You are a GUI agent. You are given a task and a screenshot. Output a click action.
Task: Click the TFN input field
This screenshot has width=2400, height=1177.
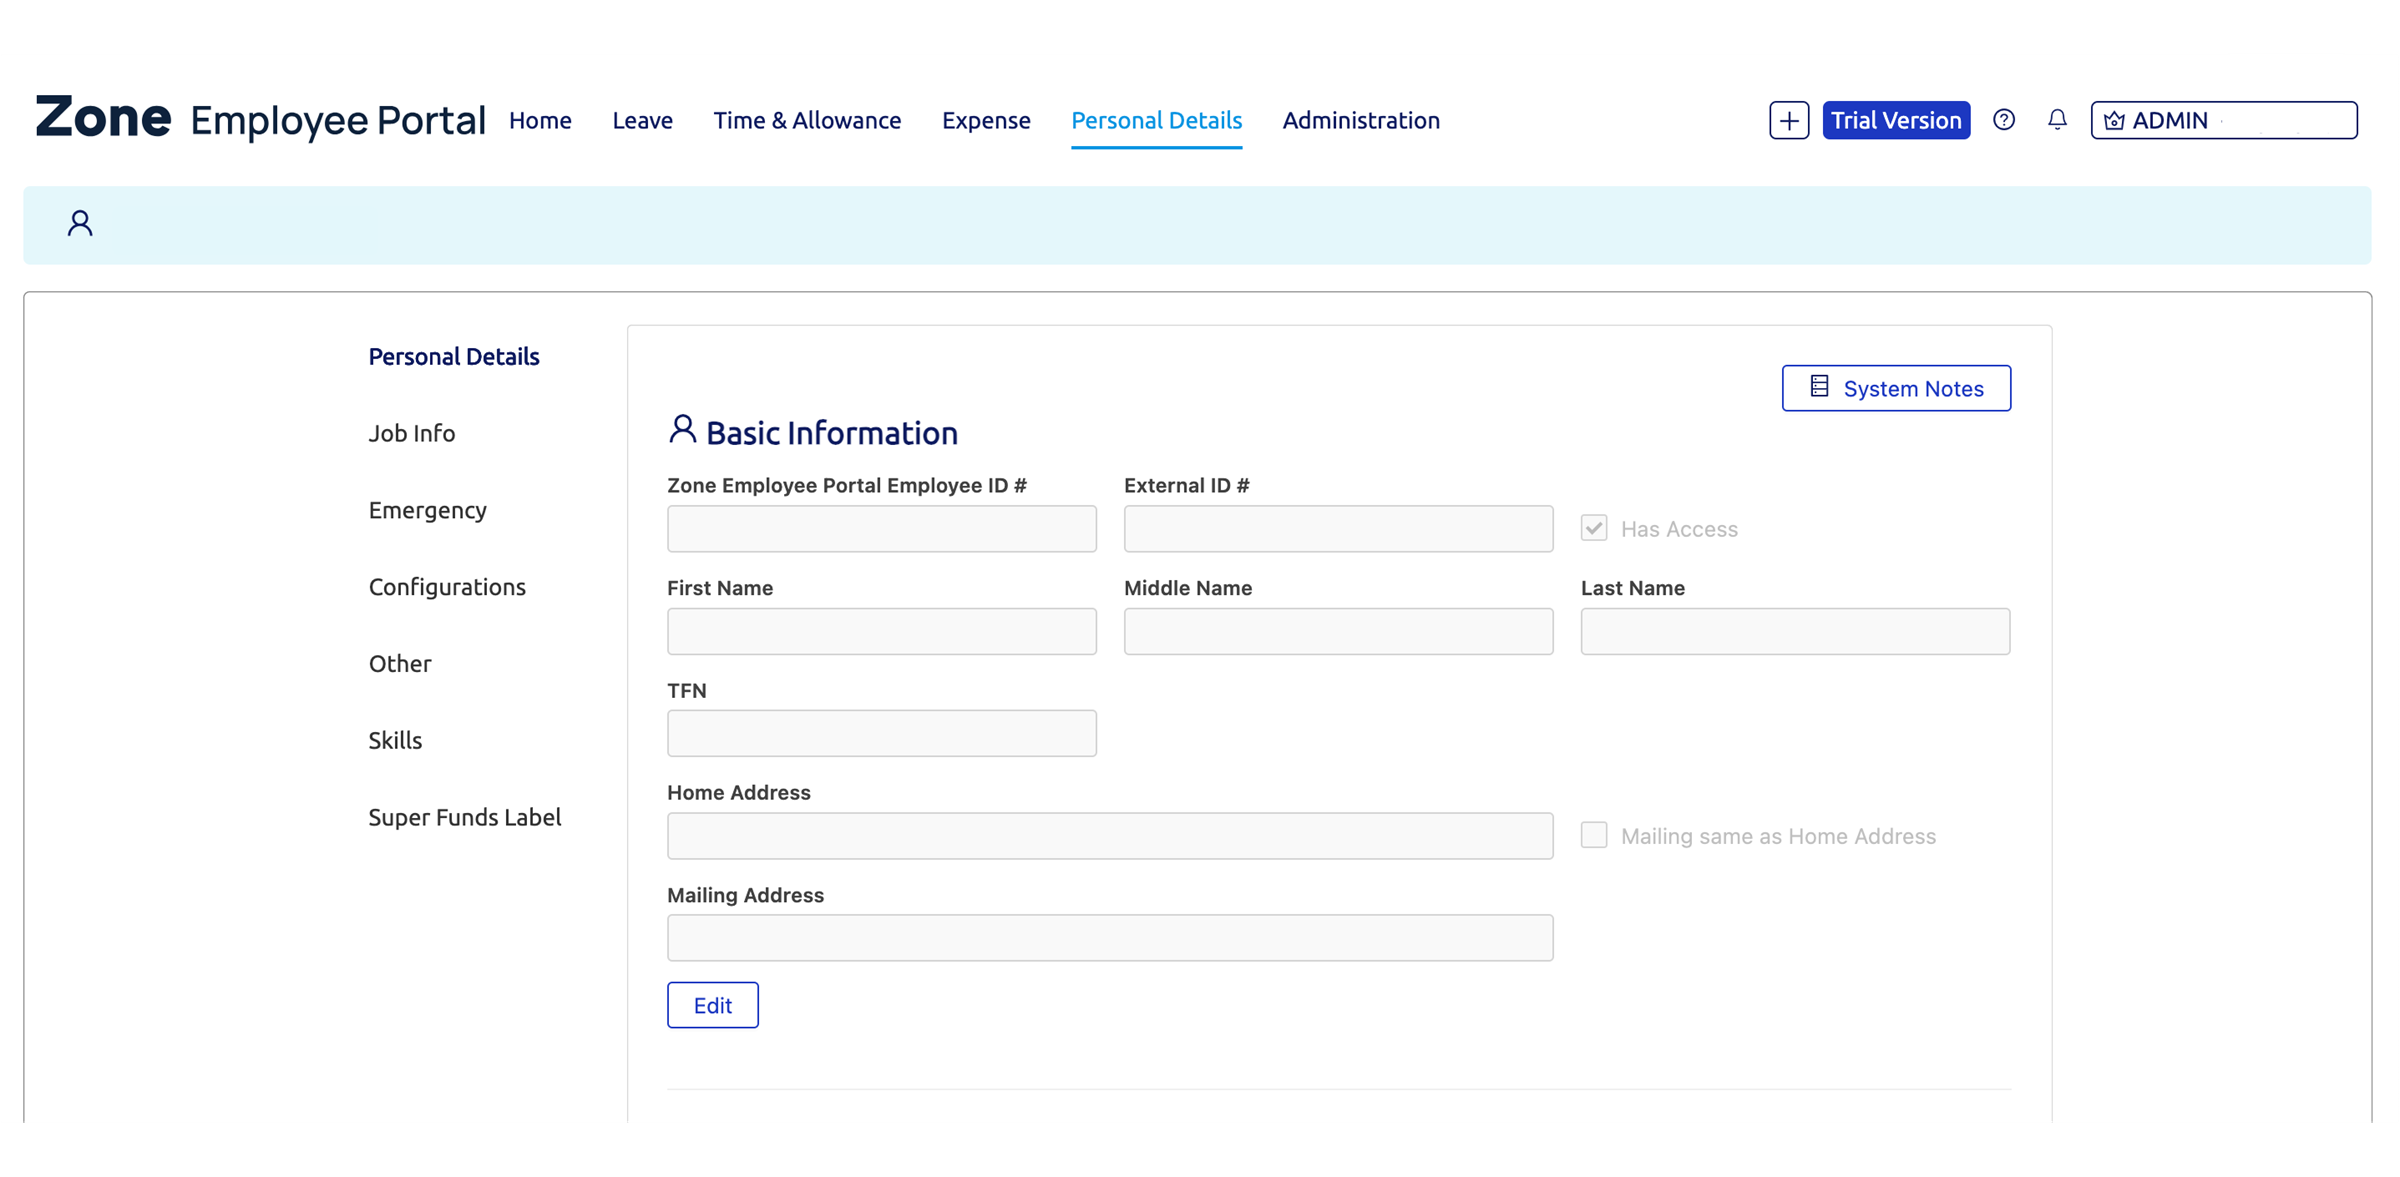(x=881, y=733)
